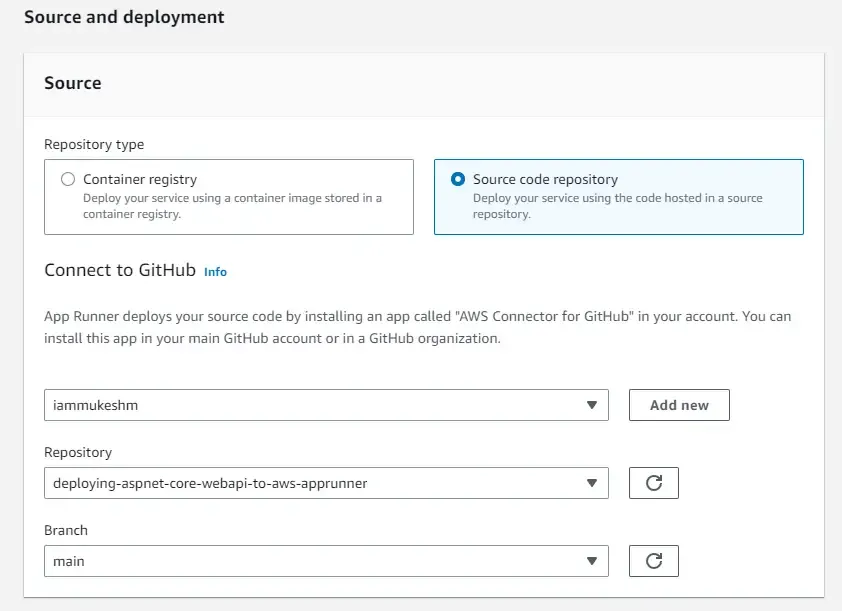The width and height of the screenshot is (842, 611).
Task: Click the Source and deployment header
Action: [124, 17]
